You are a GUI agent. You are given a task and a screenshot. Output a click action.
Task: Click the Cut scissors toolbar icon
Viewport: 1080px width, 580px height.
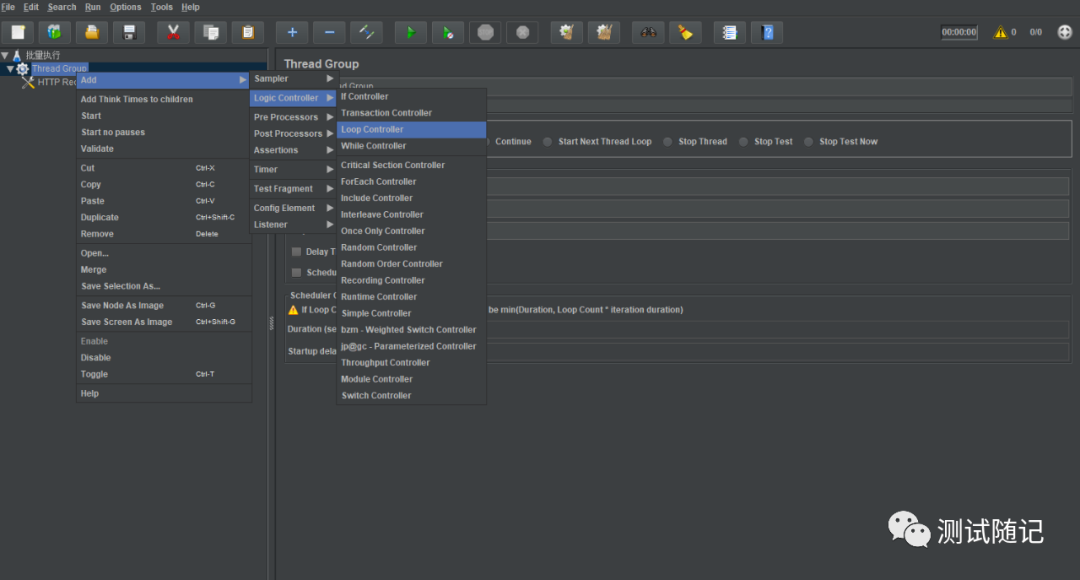click(x=173, y=32)
